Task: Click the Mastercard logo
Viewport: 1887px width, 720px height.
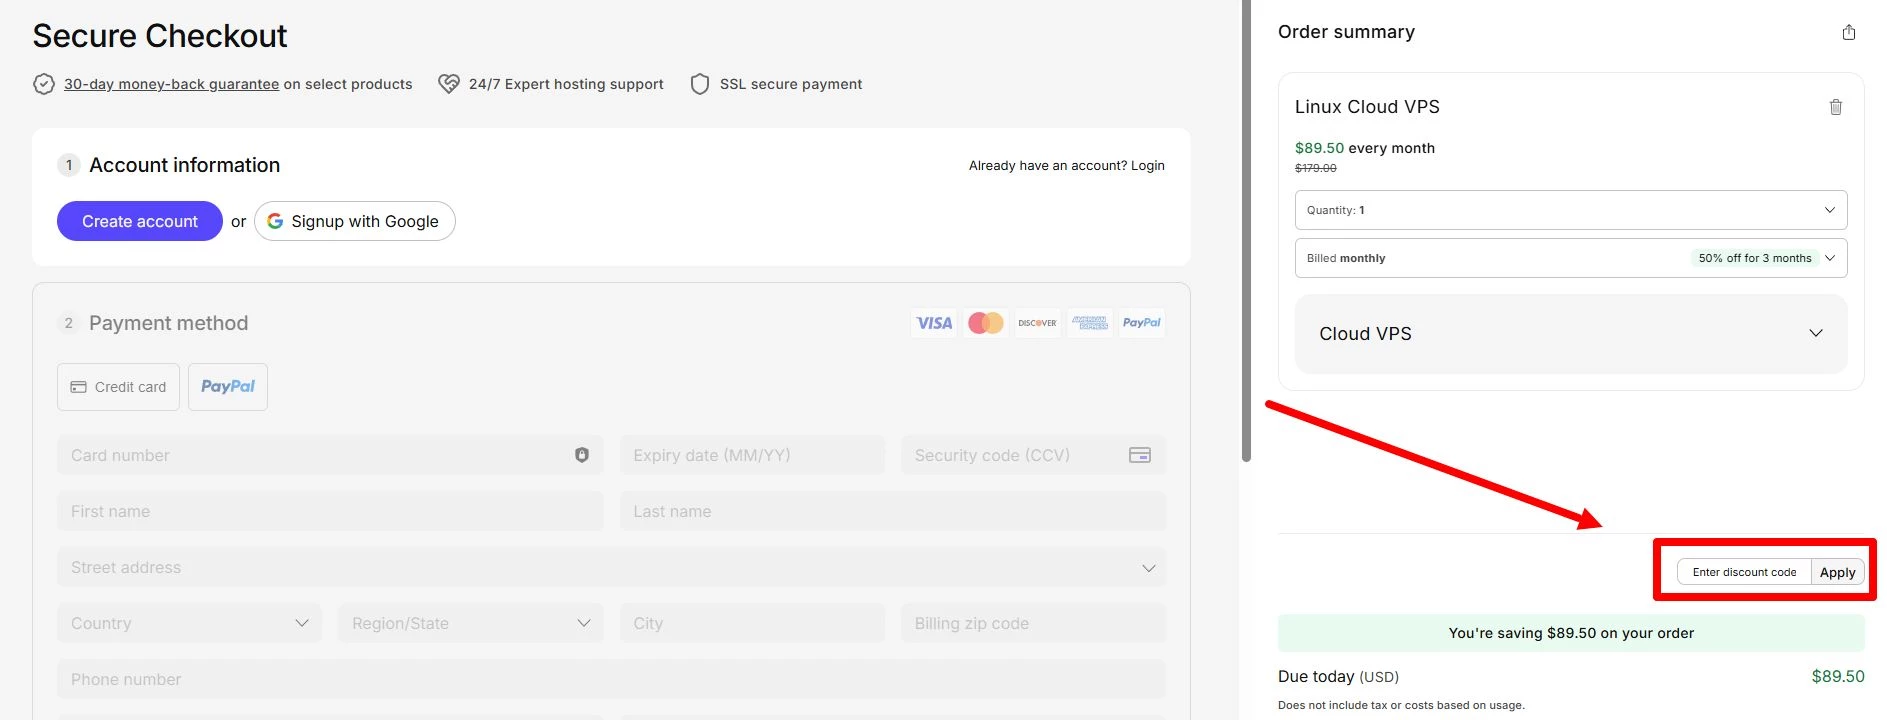Action: coord(985,323)
